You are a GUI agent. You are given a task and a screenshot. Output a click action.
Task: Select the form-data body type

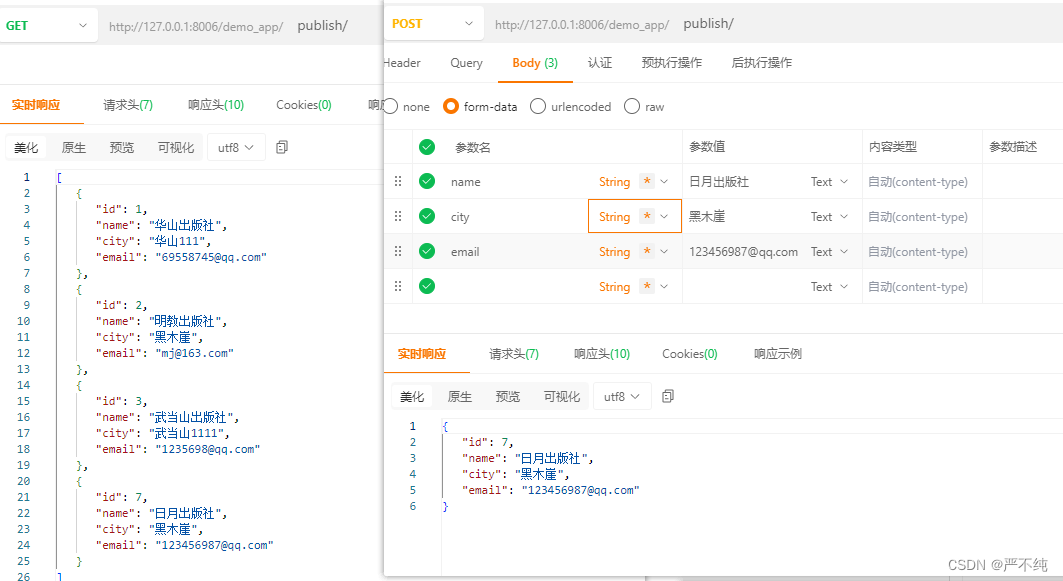click(451, 106)
